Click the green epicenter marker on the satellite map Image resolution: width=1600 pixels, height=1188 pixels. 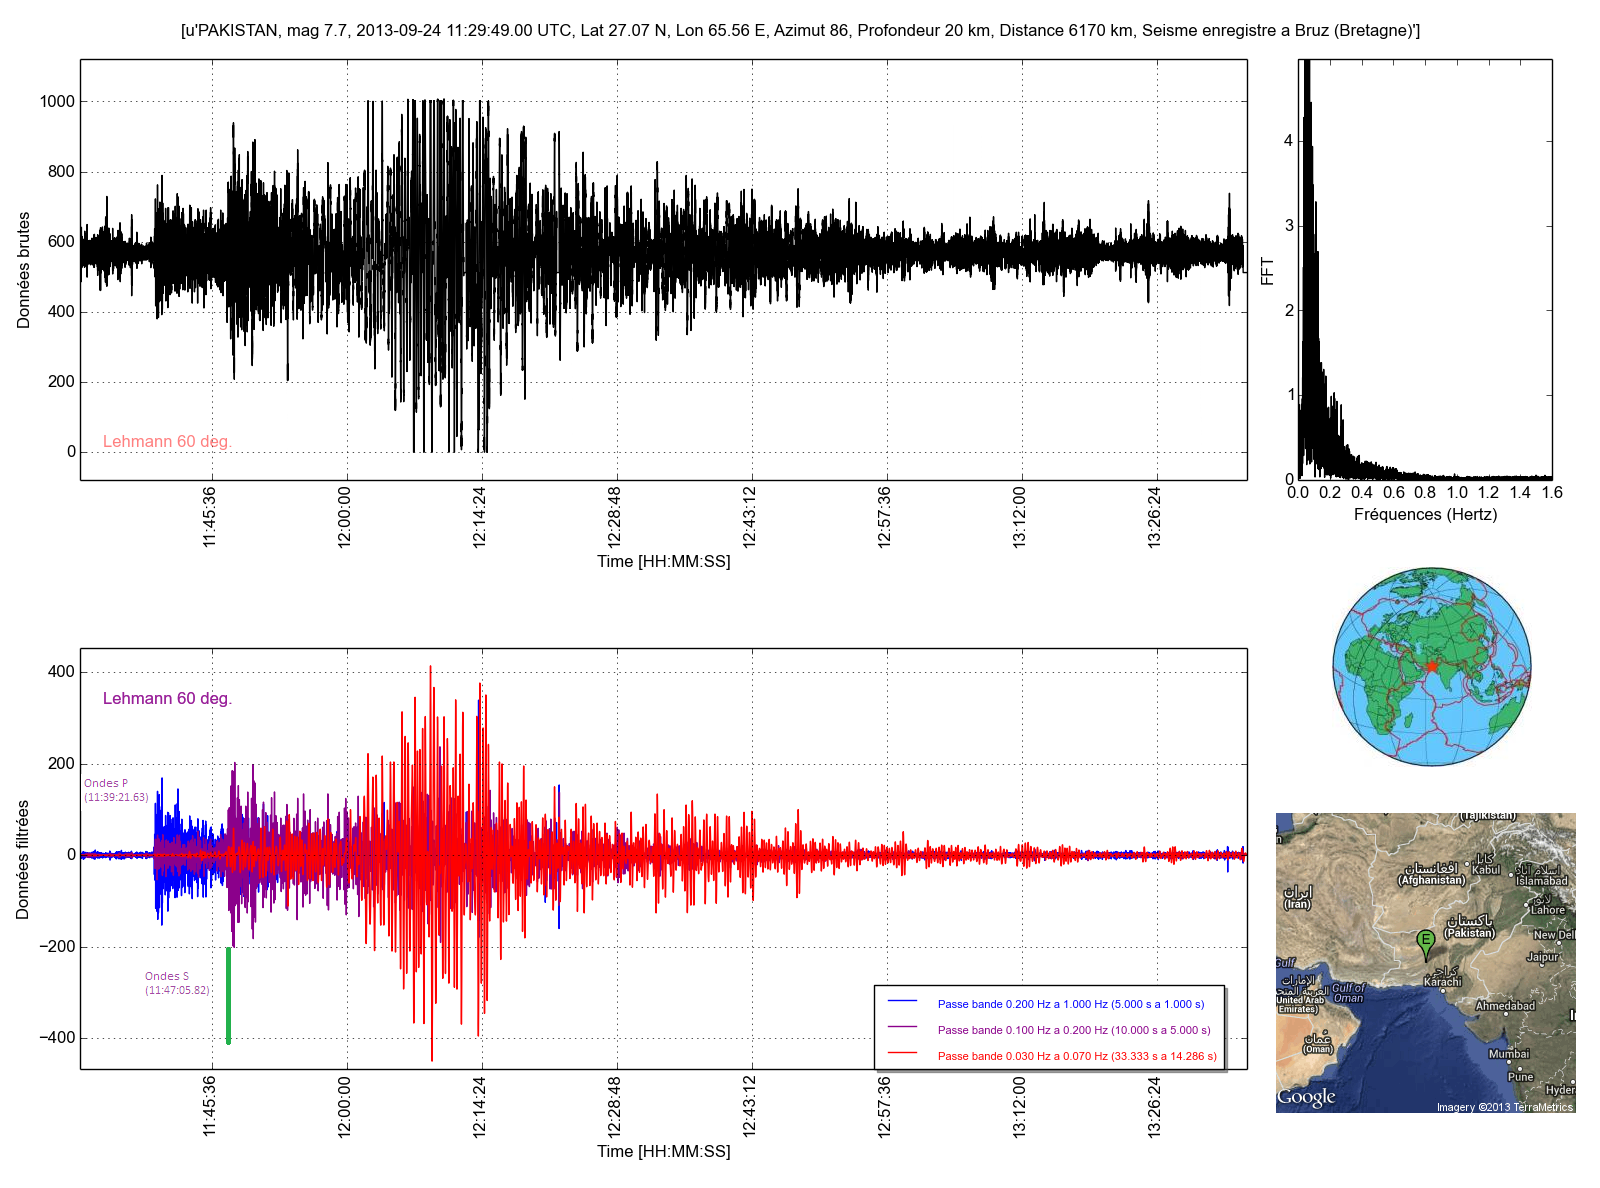(1426, 942)
